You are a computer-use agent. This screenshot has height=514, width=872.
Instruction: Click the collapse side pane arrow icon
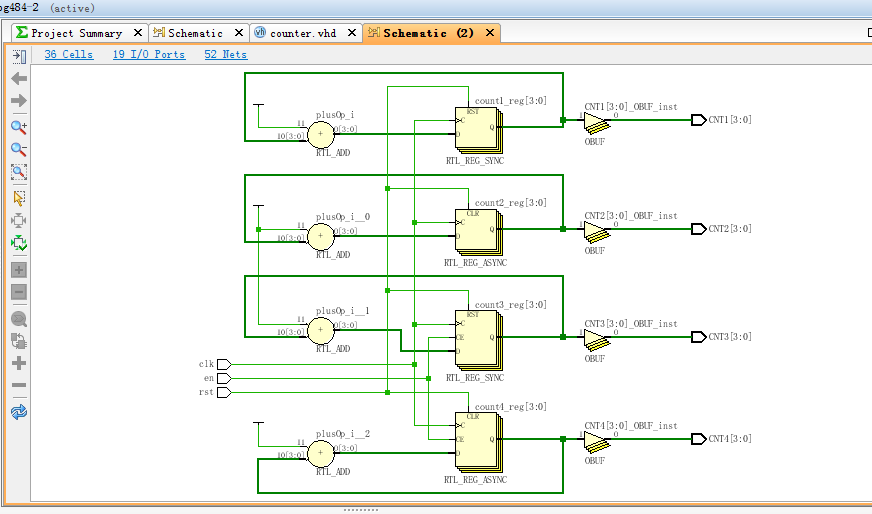19,56
